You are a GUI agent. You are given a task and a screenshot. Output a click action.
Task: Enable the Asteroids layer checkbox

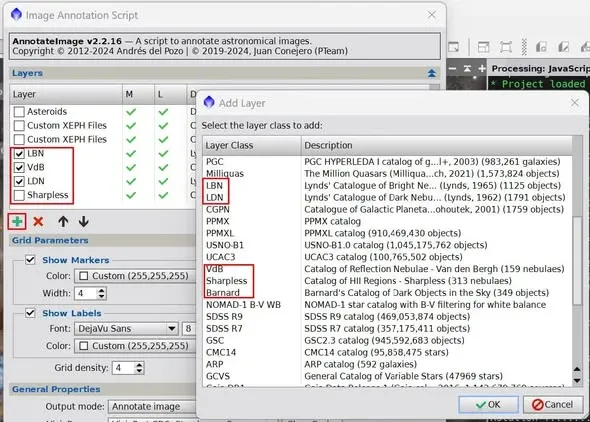pyautogui.click(x=19, y=112)
